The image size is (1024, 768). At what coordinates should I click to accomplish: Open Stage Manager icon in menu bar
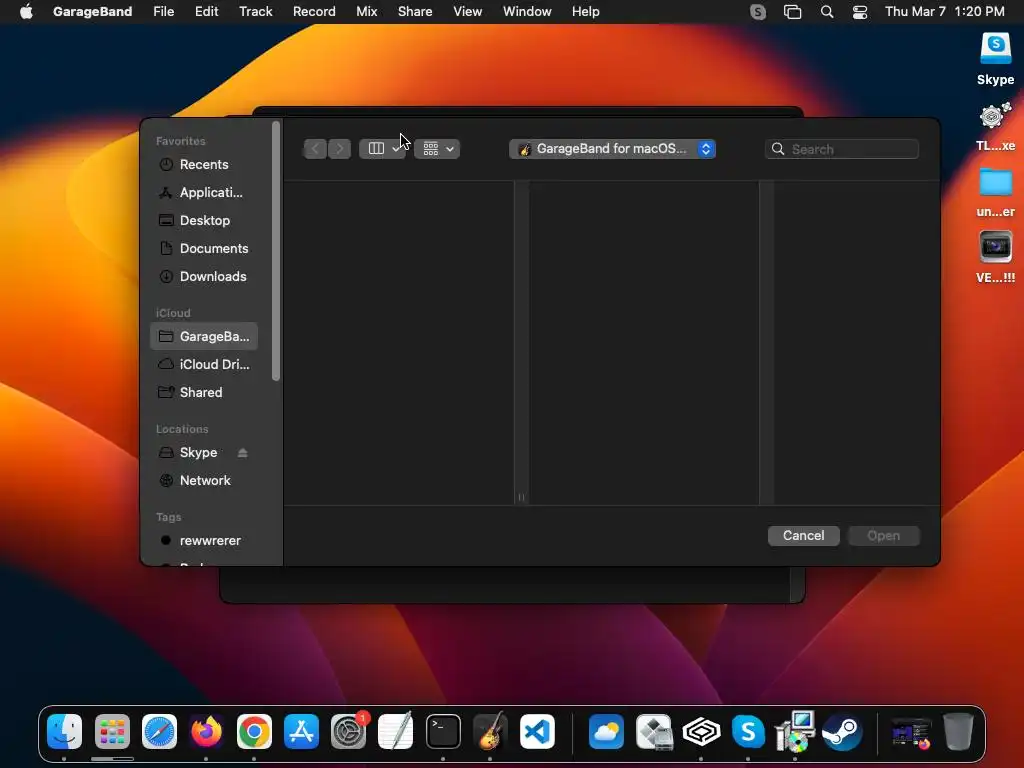coord(792,12)
